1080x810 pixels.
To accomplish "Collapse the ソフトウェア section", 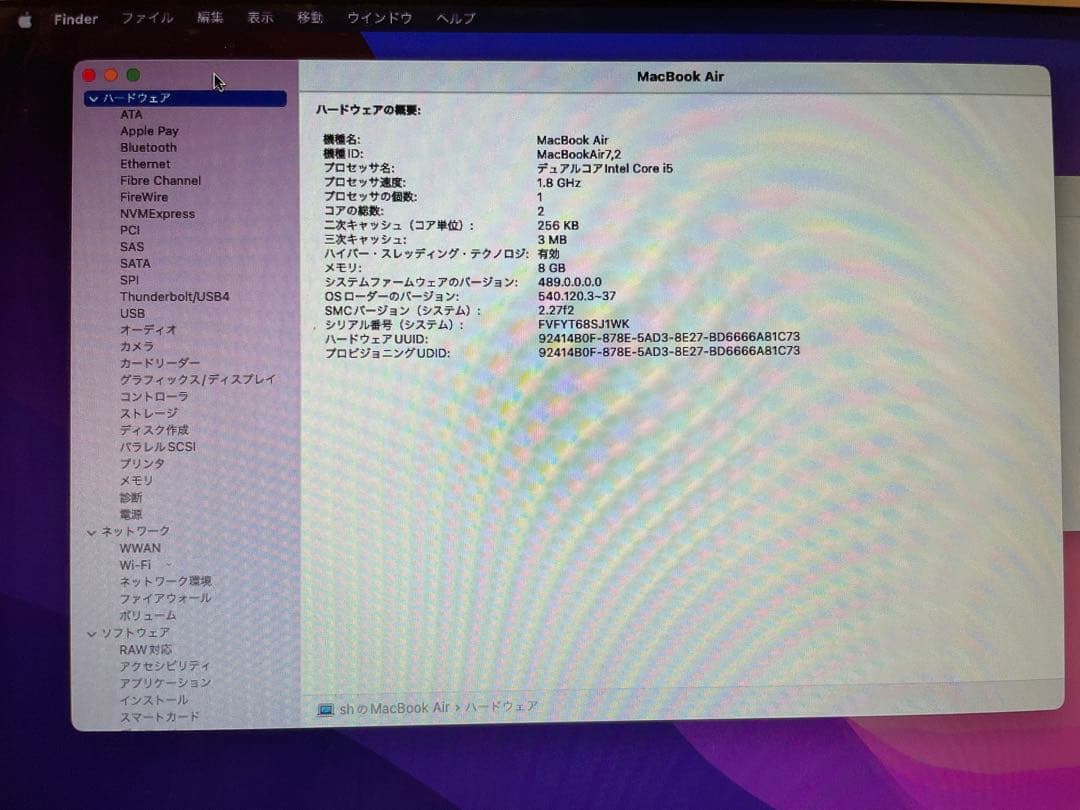I will 91,632.
